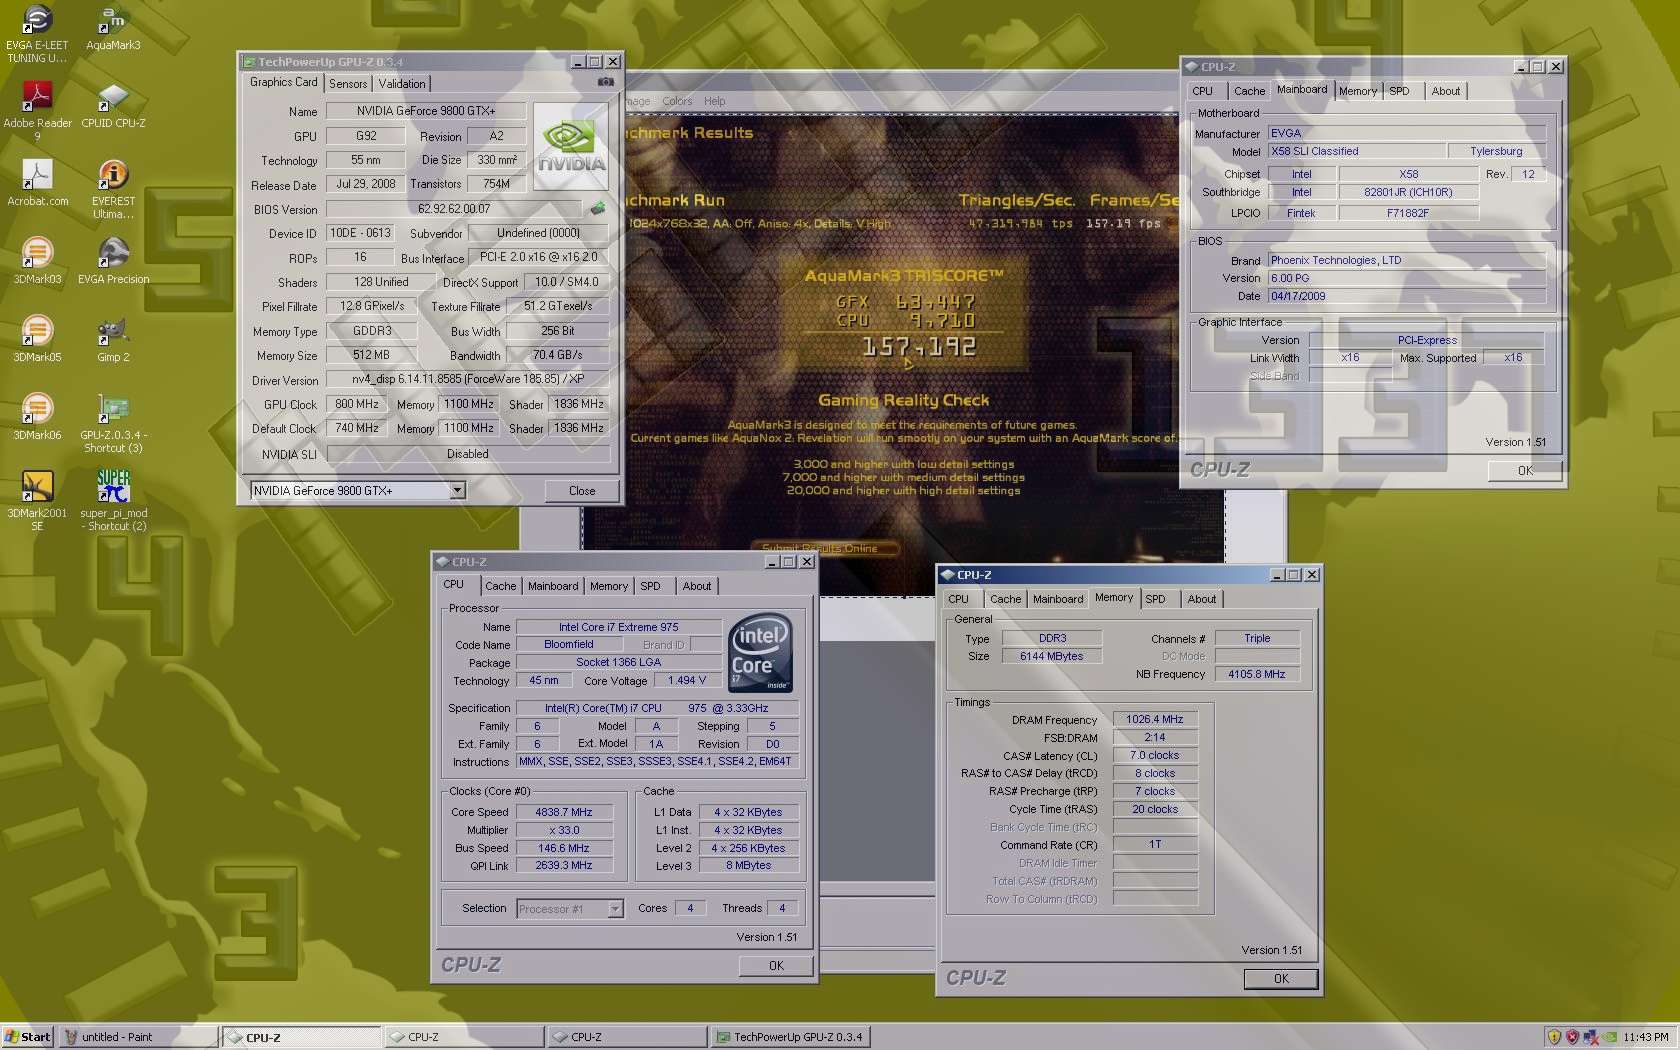This screenshot has width=1680, height=1050.
Task: Launch EVEREST Ultimate desktop icon
Action: pyautogui.click(x=113, y=190)
